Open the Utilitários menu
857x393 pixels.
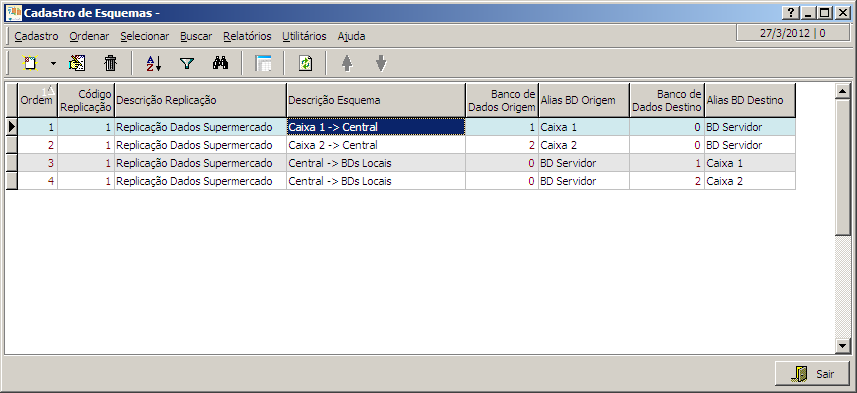click(x=304, y=36)
